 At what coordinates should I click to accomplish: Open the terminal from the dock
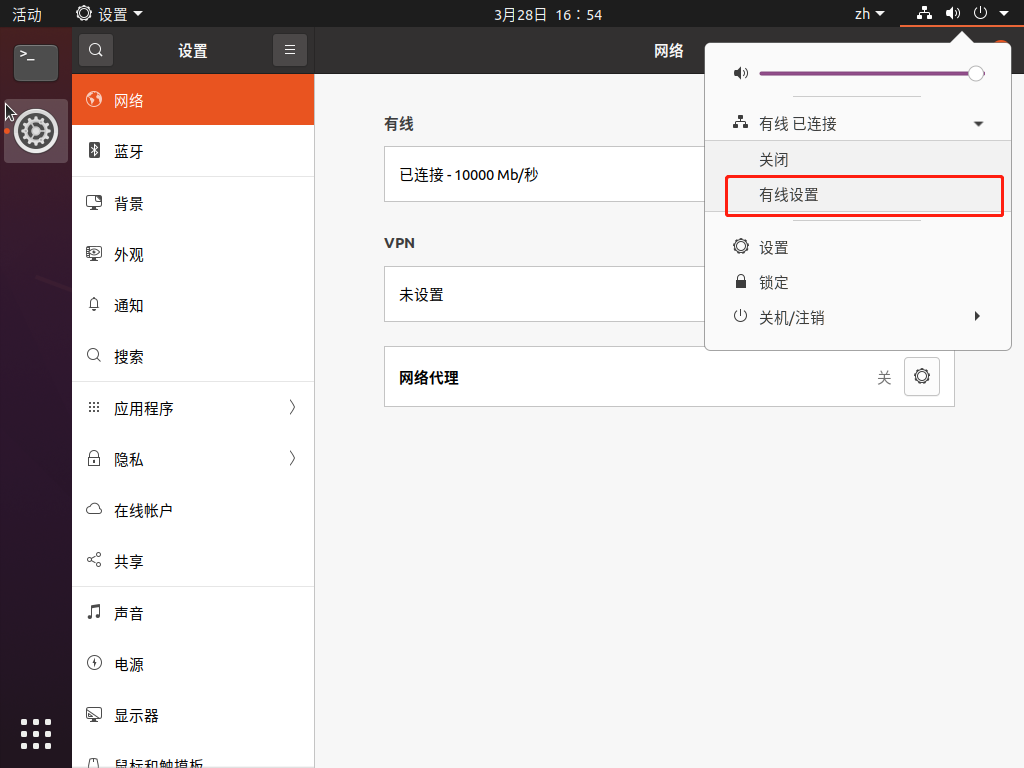click(35, 63)
